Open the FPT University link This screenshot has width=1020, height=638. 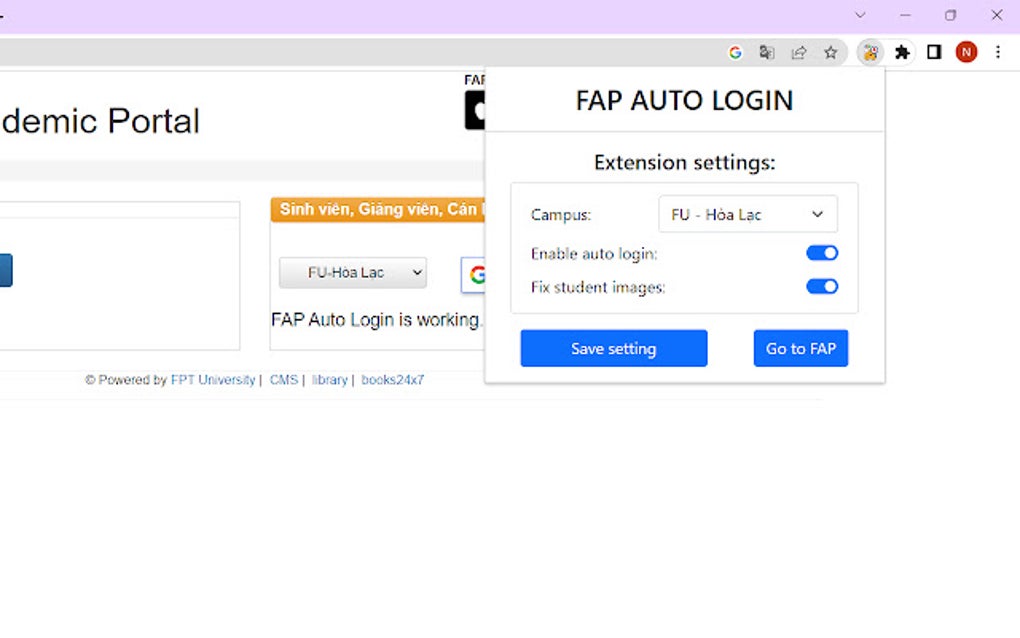pyautogui.click(x=212, y=379)
